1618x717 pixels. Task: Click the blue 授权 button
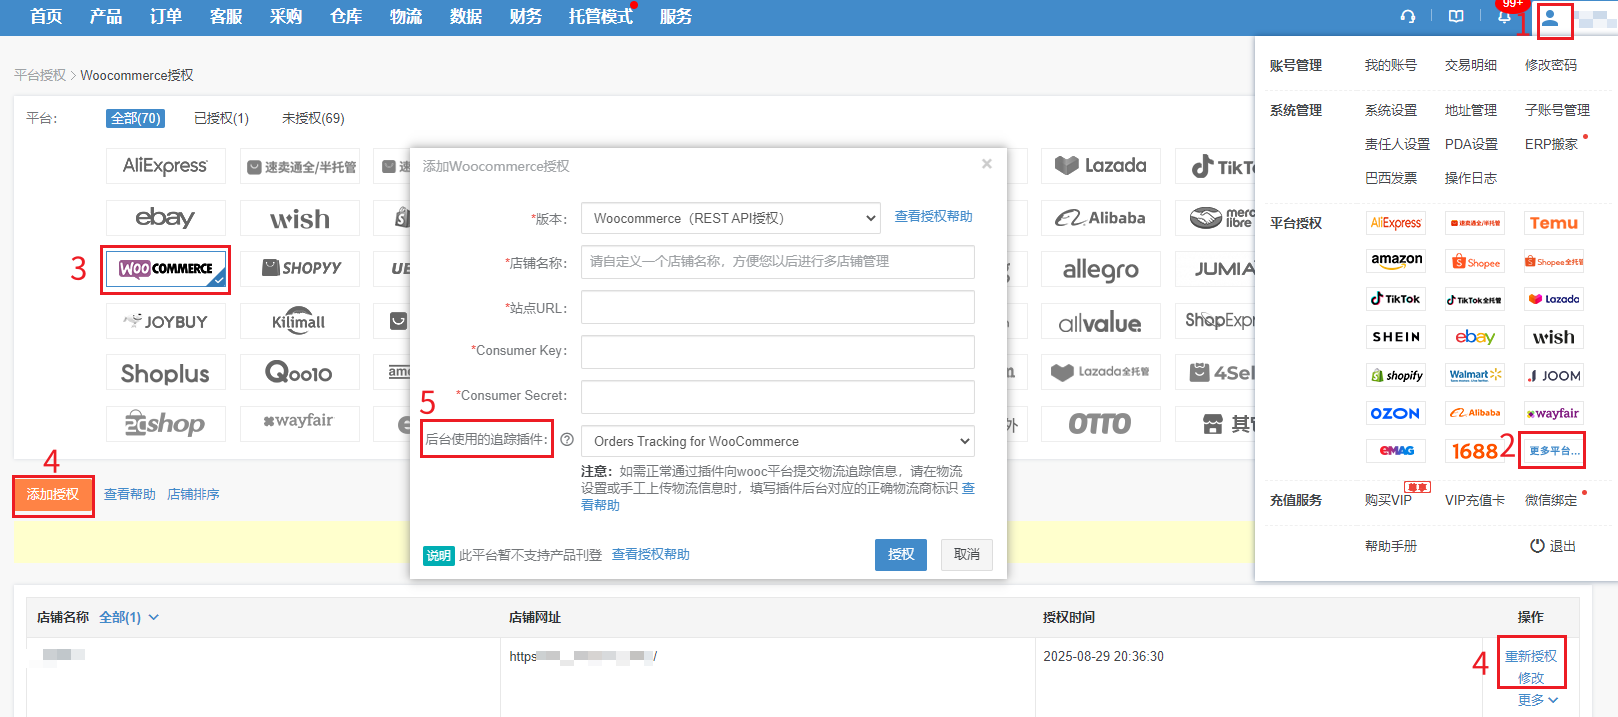(x=900, y=554)
